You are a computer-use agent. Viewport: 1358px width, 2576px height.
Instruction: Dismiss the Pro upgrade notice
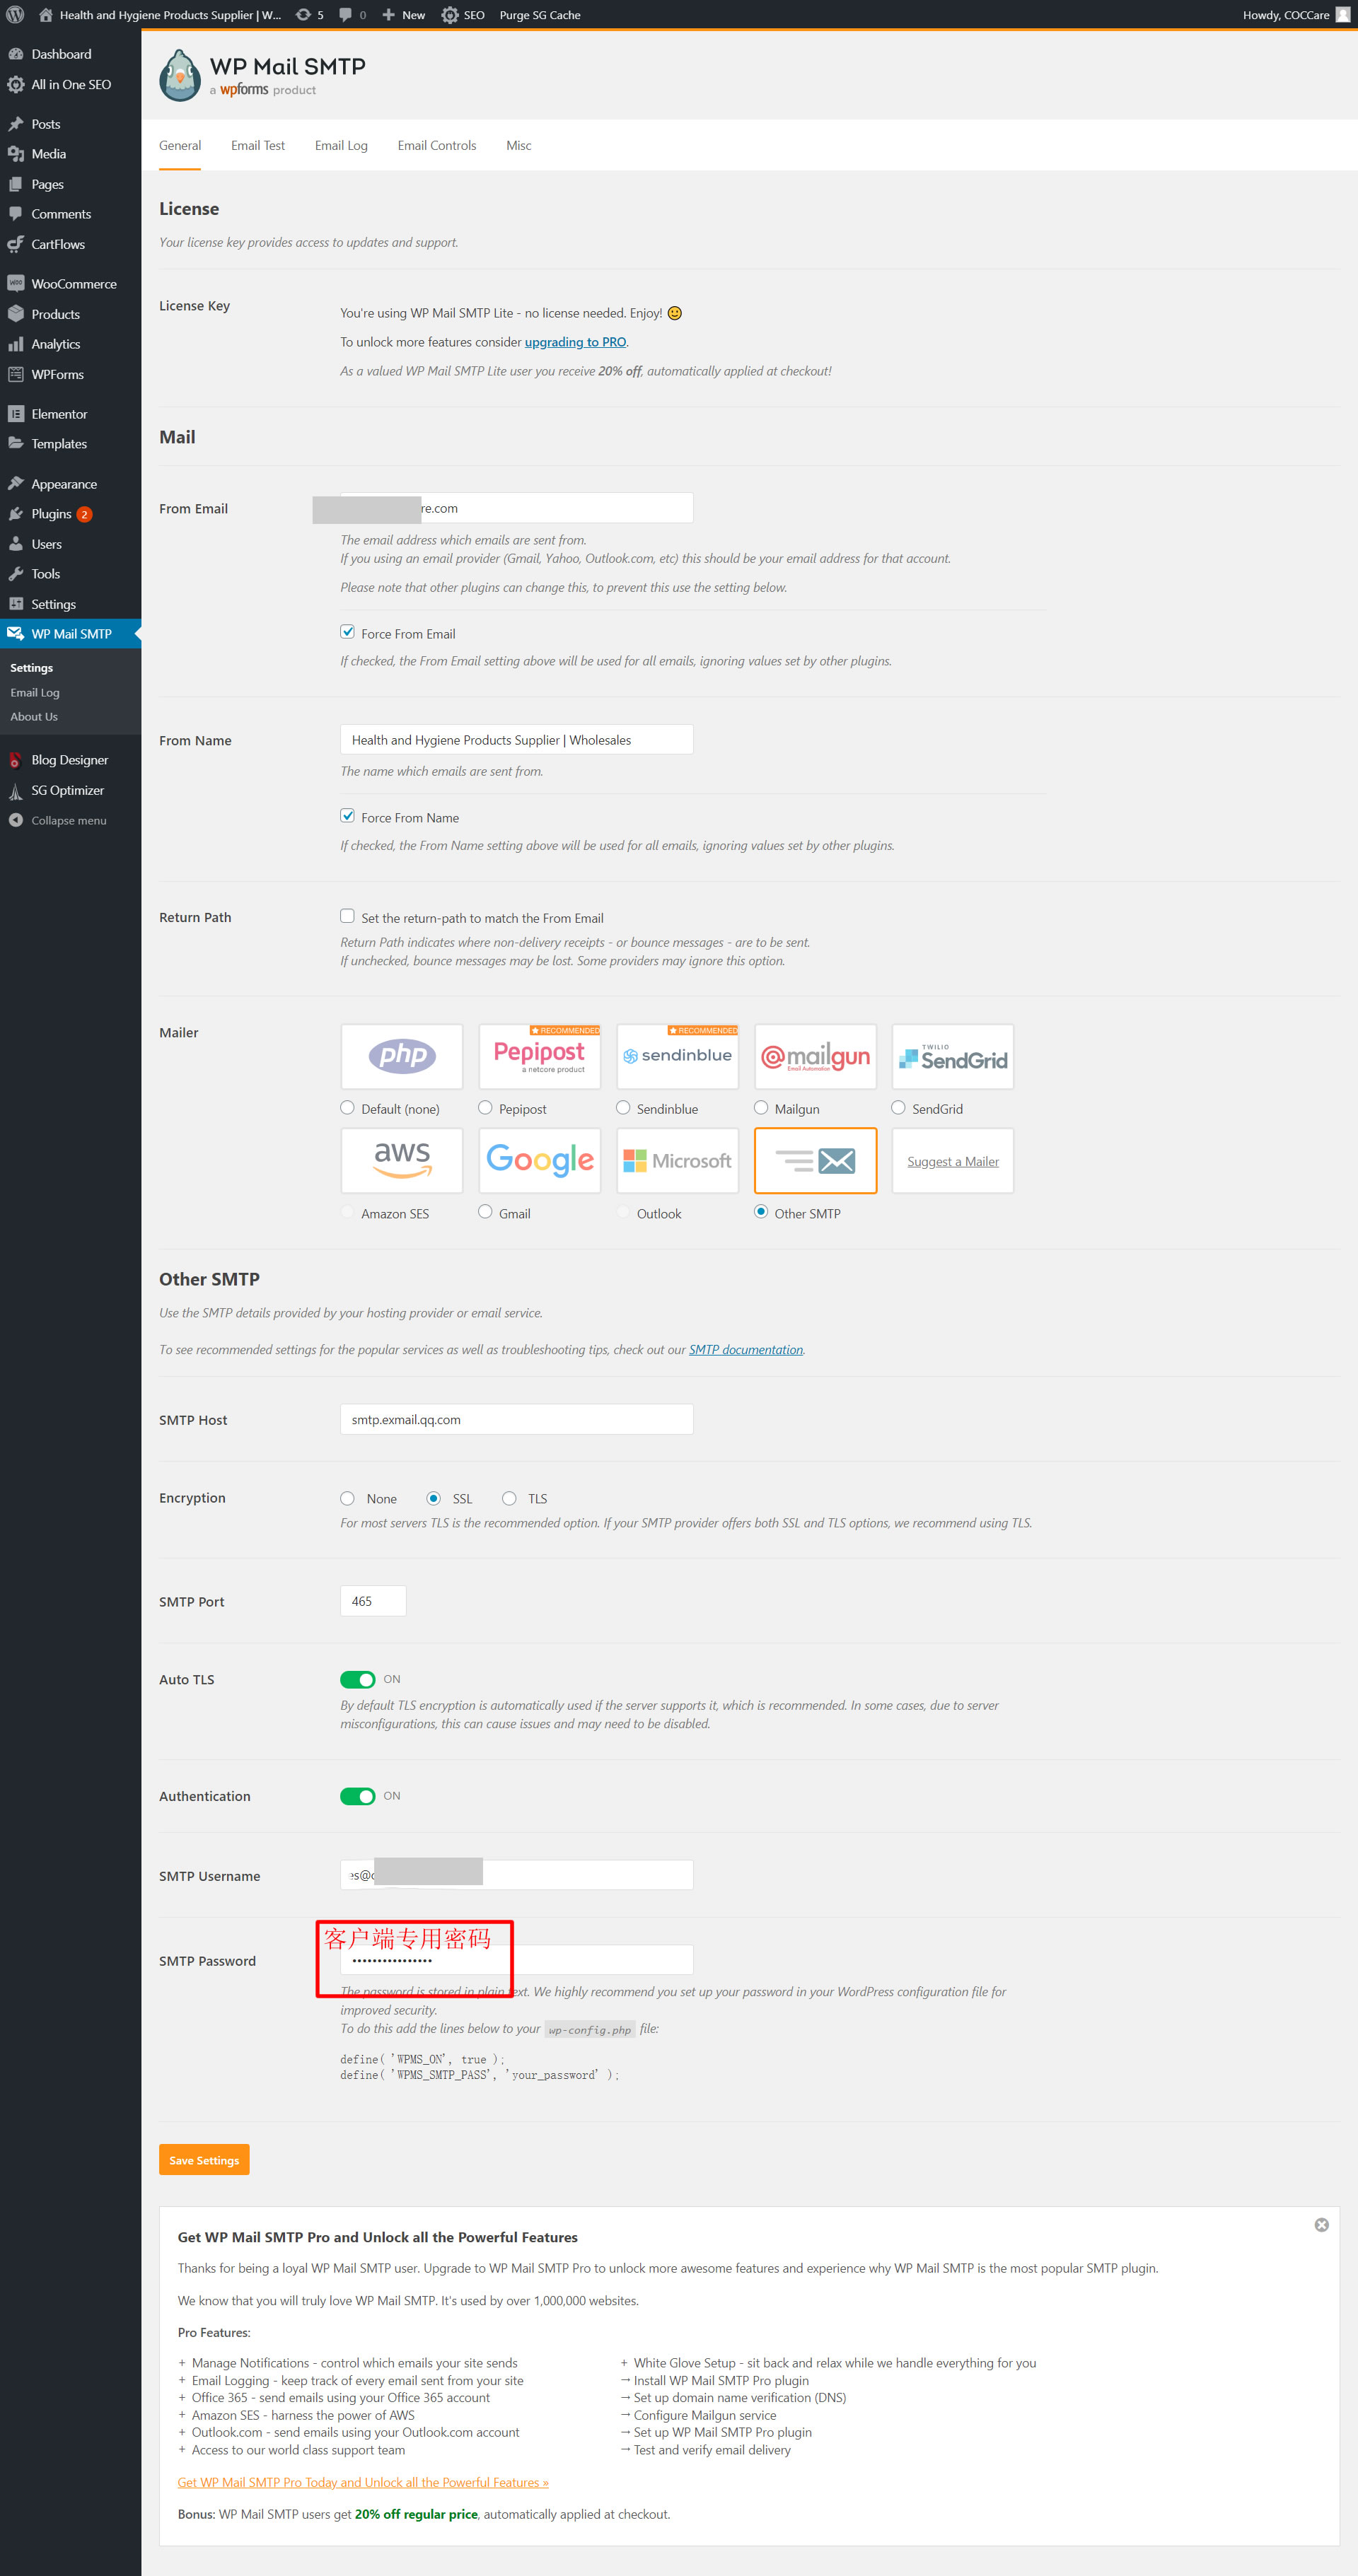pyautogui.click(x=1321, y=2224)
